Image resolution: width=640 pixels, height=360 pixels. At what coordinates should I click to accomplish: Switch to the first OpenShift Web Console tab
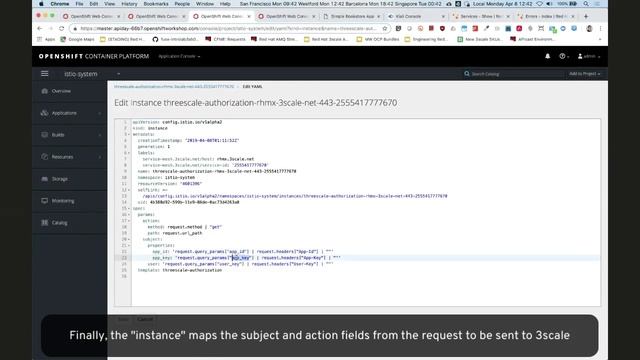tap(91, 16)
